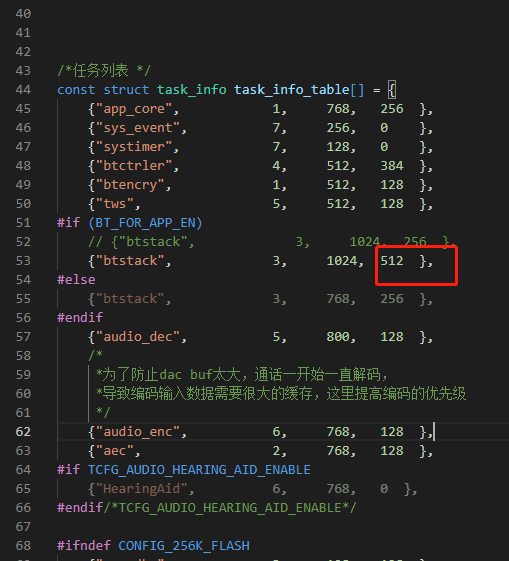Click value 384 on btctrler line
Image resolution: width=509 pixels, height=561 pixels.
tap(392, 166)
